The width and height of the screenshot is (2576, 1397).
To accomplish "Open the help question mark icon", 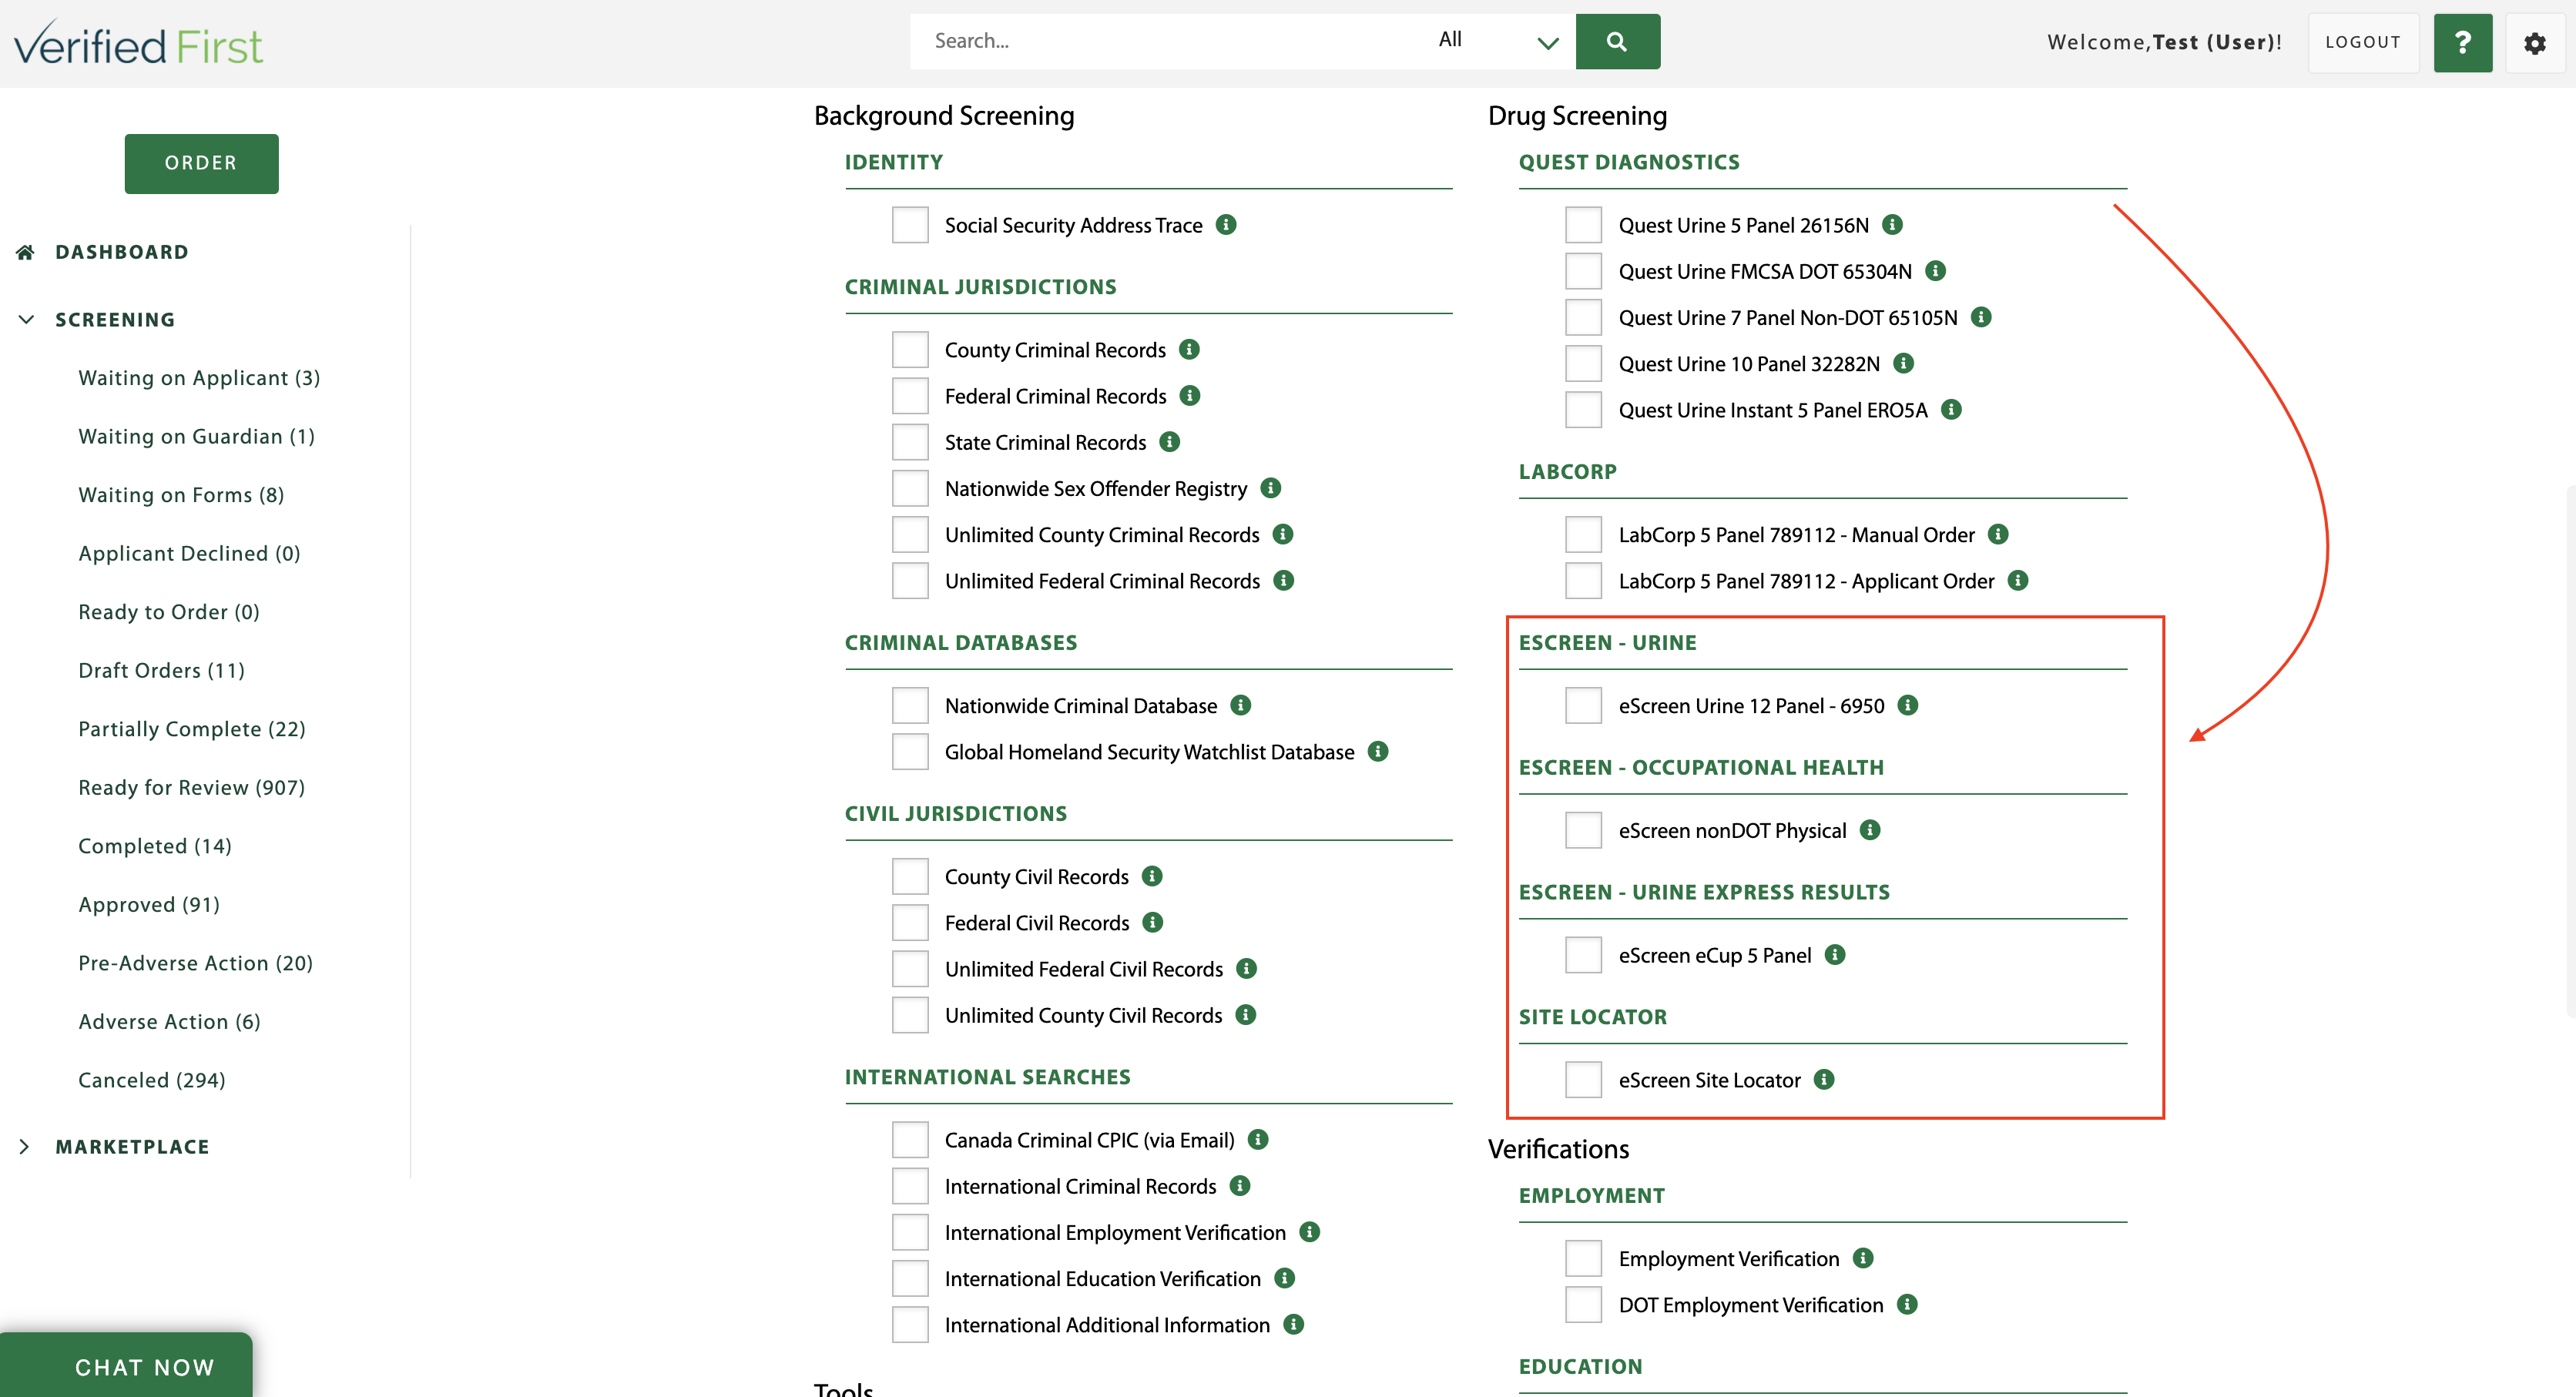I will pos(2462,42).
